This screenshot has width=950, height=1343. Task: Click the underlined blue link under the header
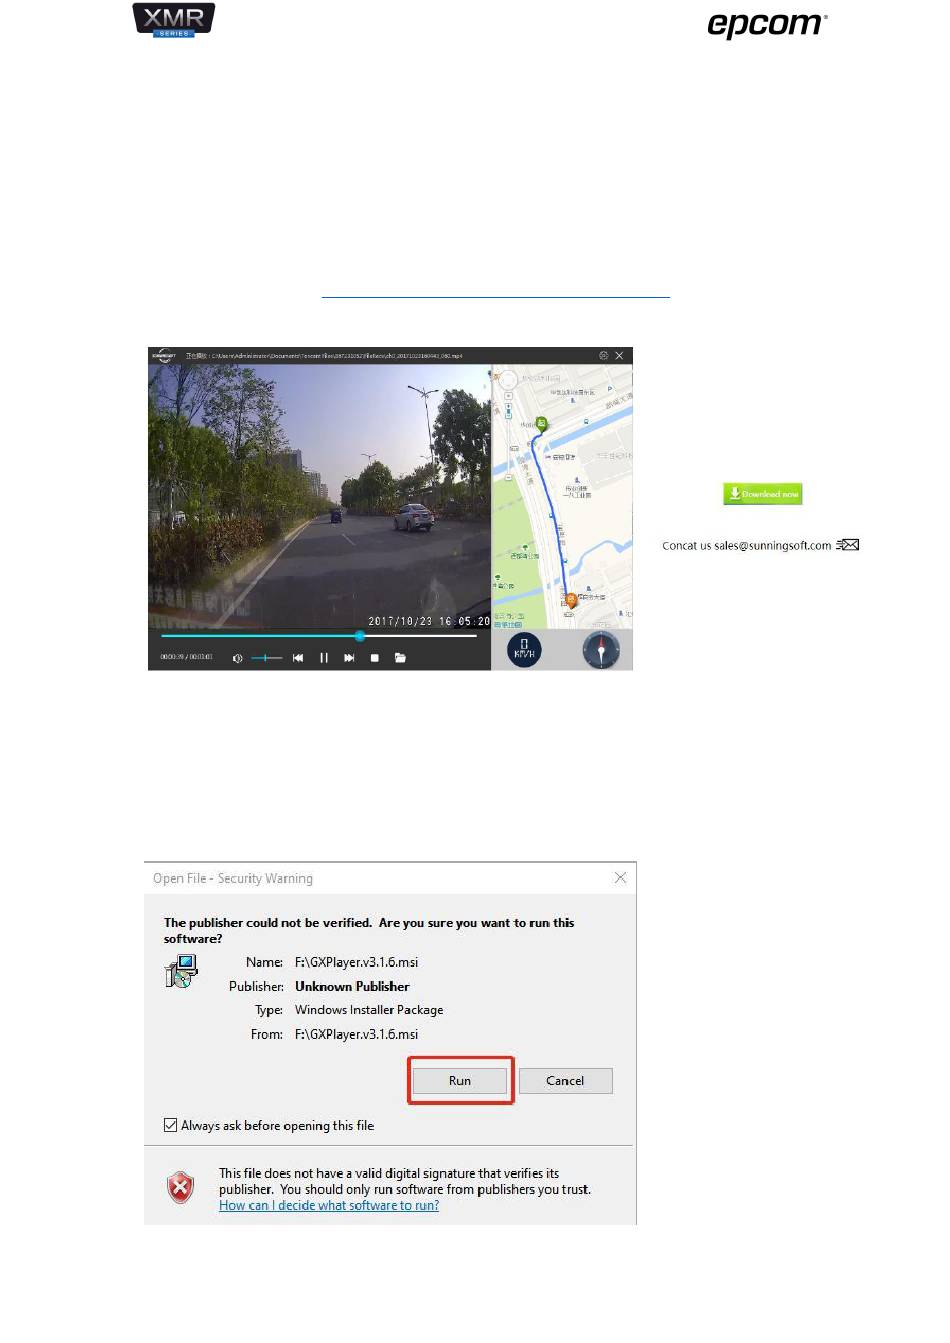click(495, 297)
